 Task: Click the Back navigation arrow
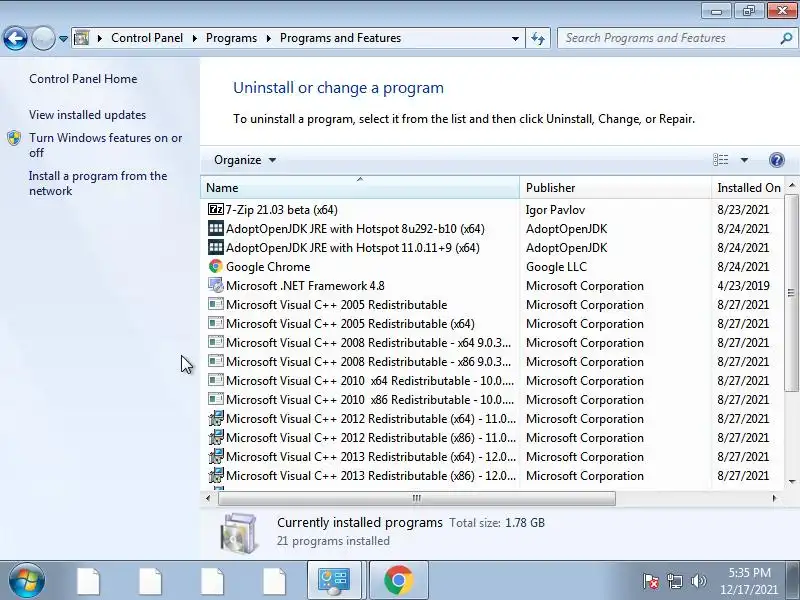click(x=15, y=38)
